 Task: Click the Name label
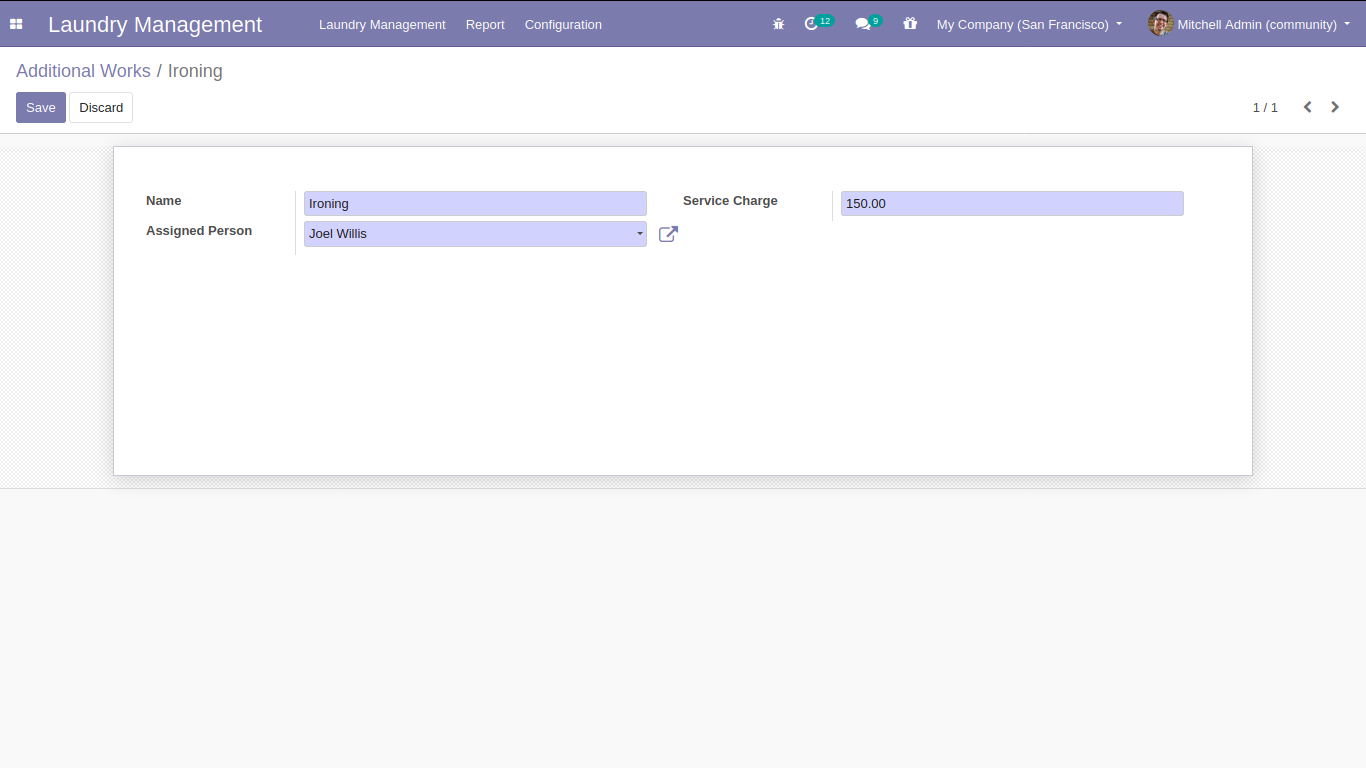(164, 201)
